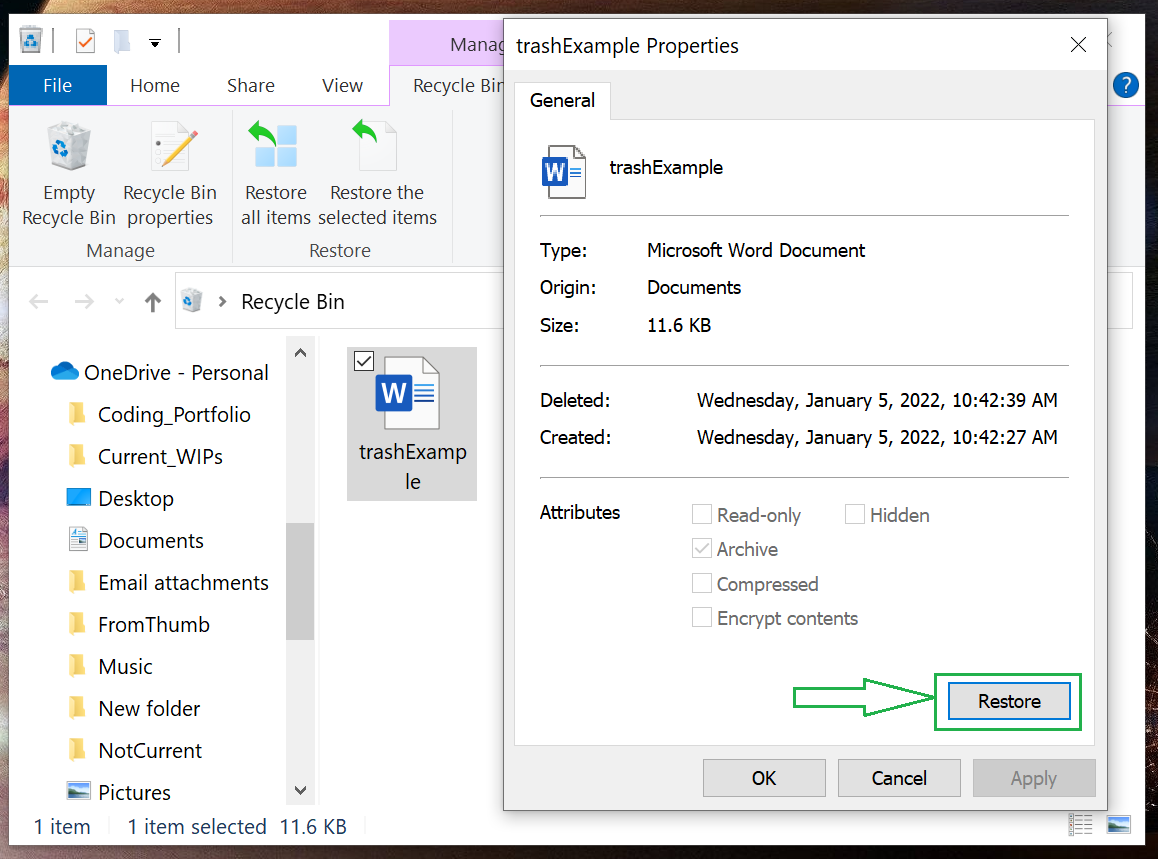Screen dimensions: 1158x859
Task: Close the trashExample Properties dialog
Action: [x=1078, y=45]
